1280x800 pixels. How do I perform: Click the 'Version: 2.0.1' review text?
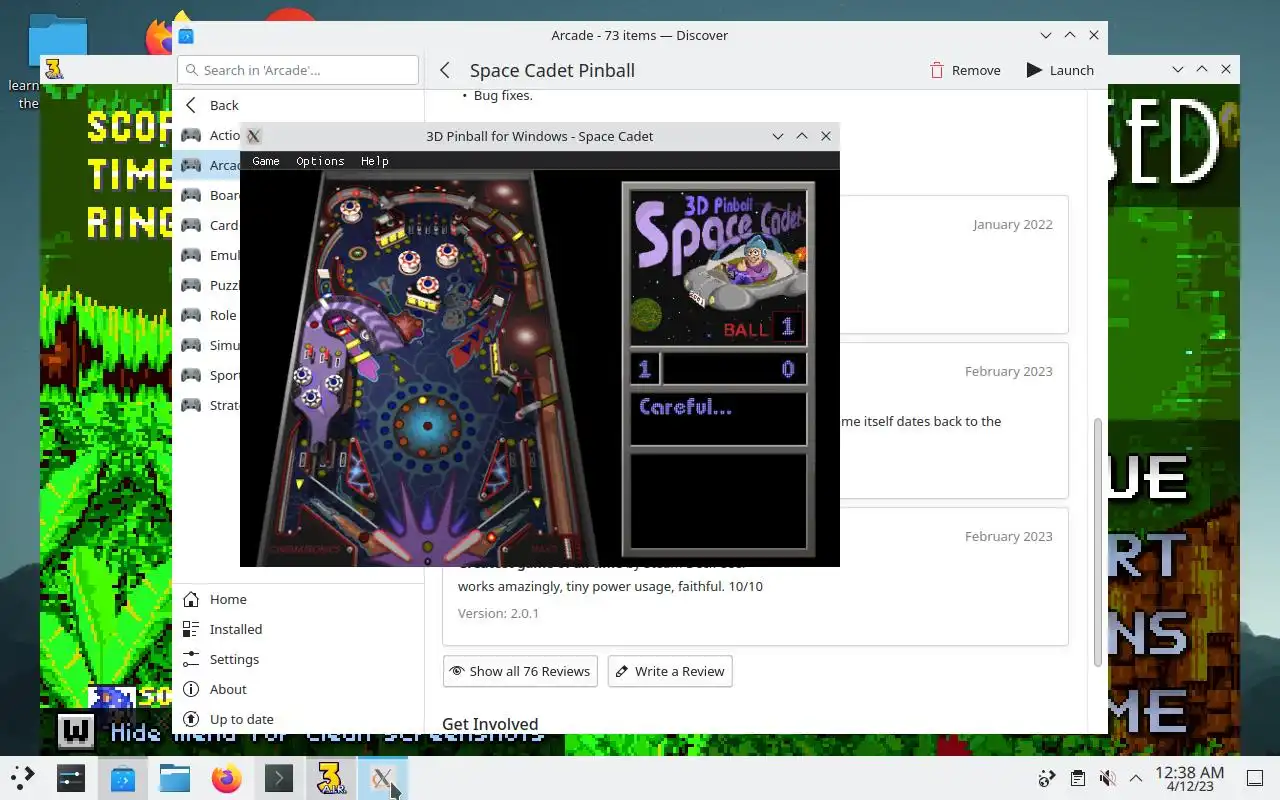(x=498, y=613)
